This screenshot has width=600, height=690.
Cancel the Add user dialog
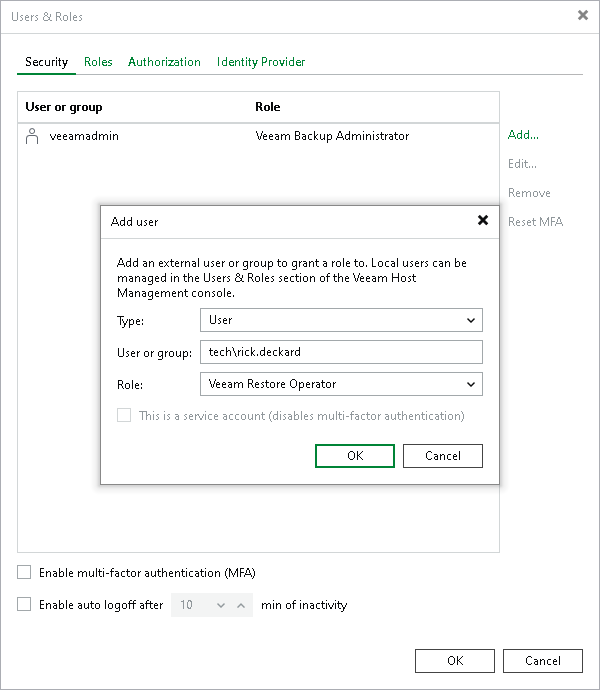442,456
